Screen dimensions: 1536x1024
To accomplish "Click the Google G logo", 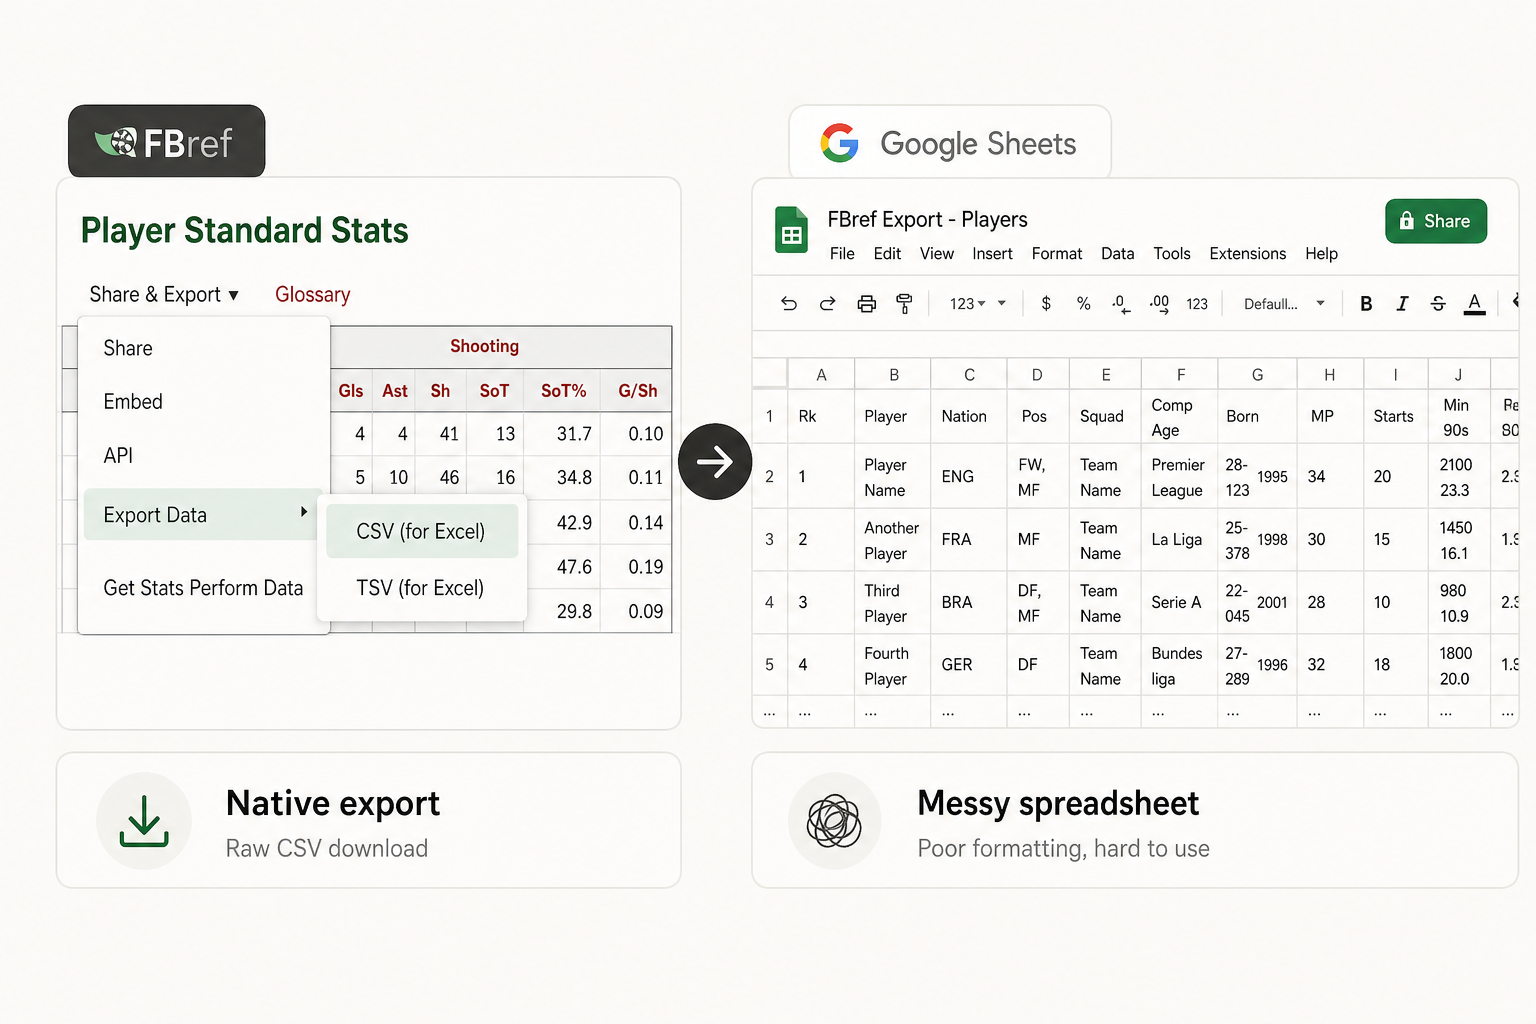I will [840, 143].
